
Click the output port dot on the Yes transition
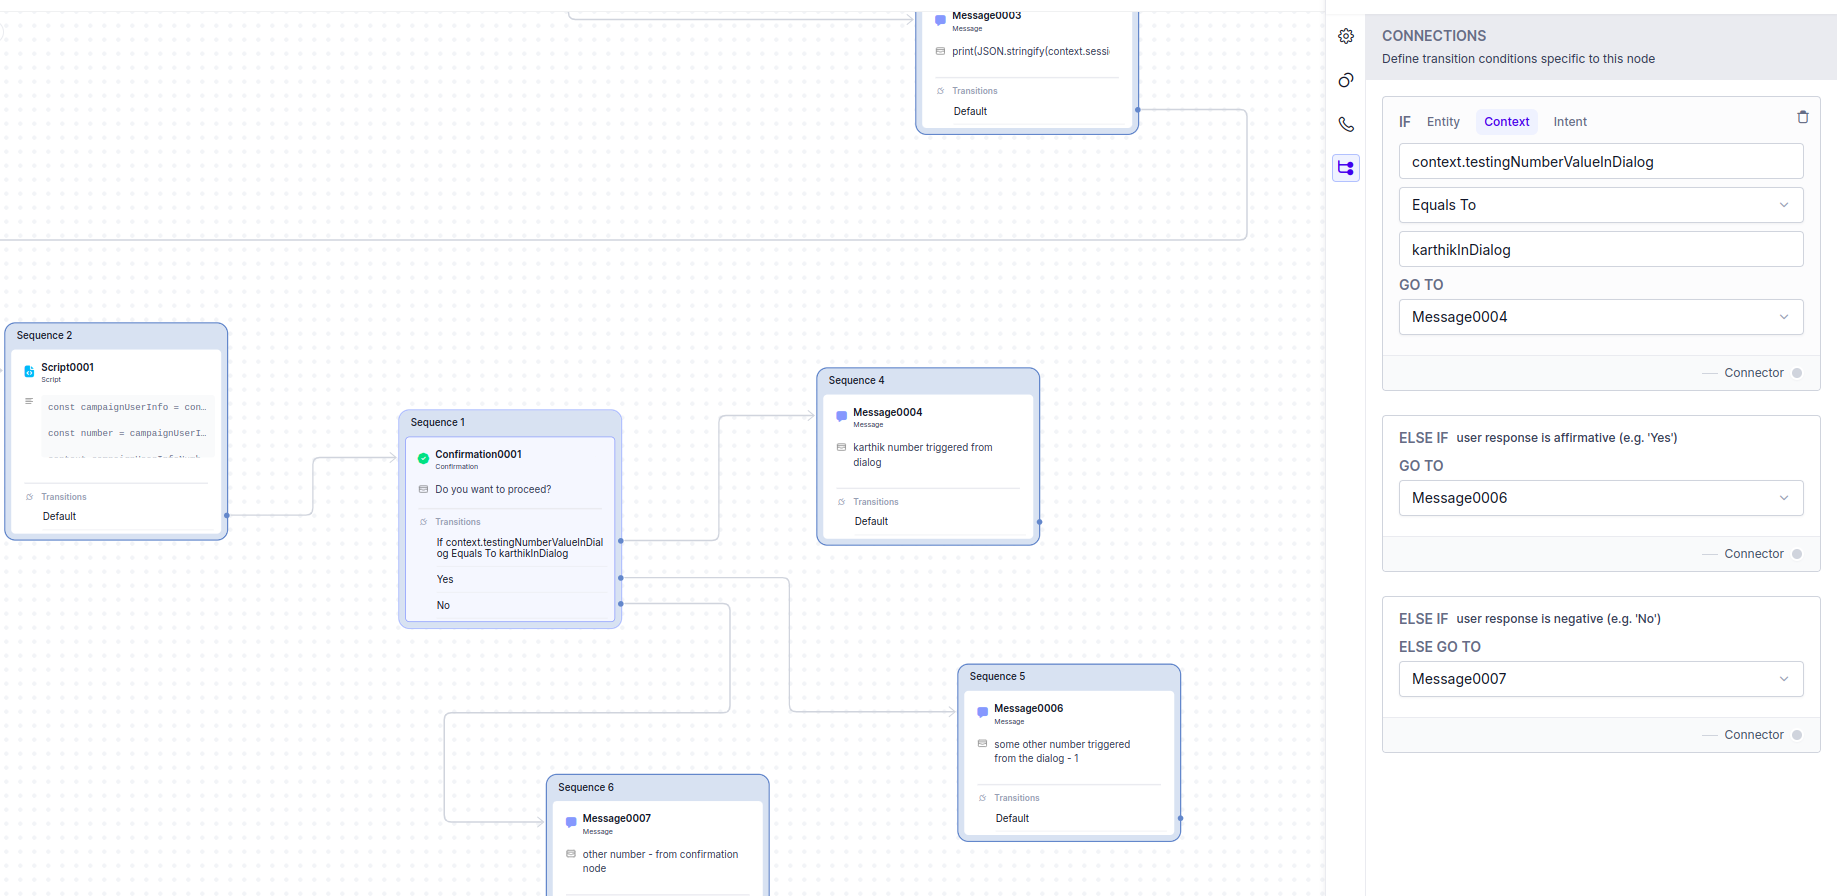621,578
